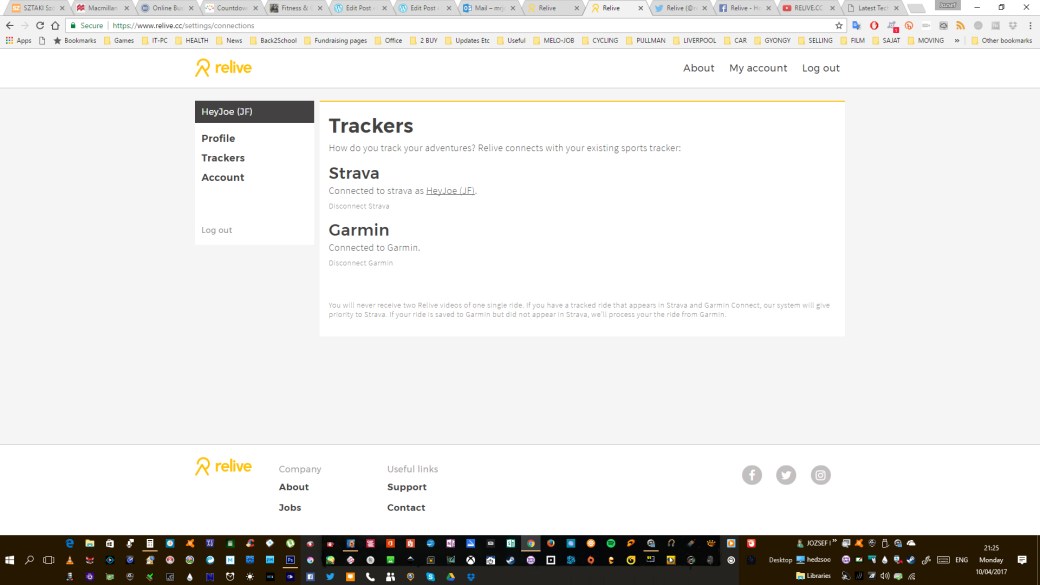The image size is (1040, 585).
Task: Bookmark this page with the star icon
Action: pos(839,25)
